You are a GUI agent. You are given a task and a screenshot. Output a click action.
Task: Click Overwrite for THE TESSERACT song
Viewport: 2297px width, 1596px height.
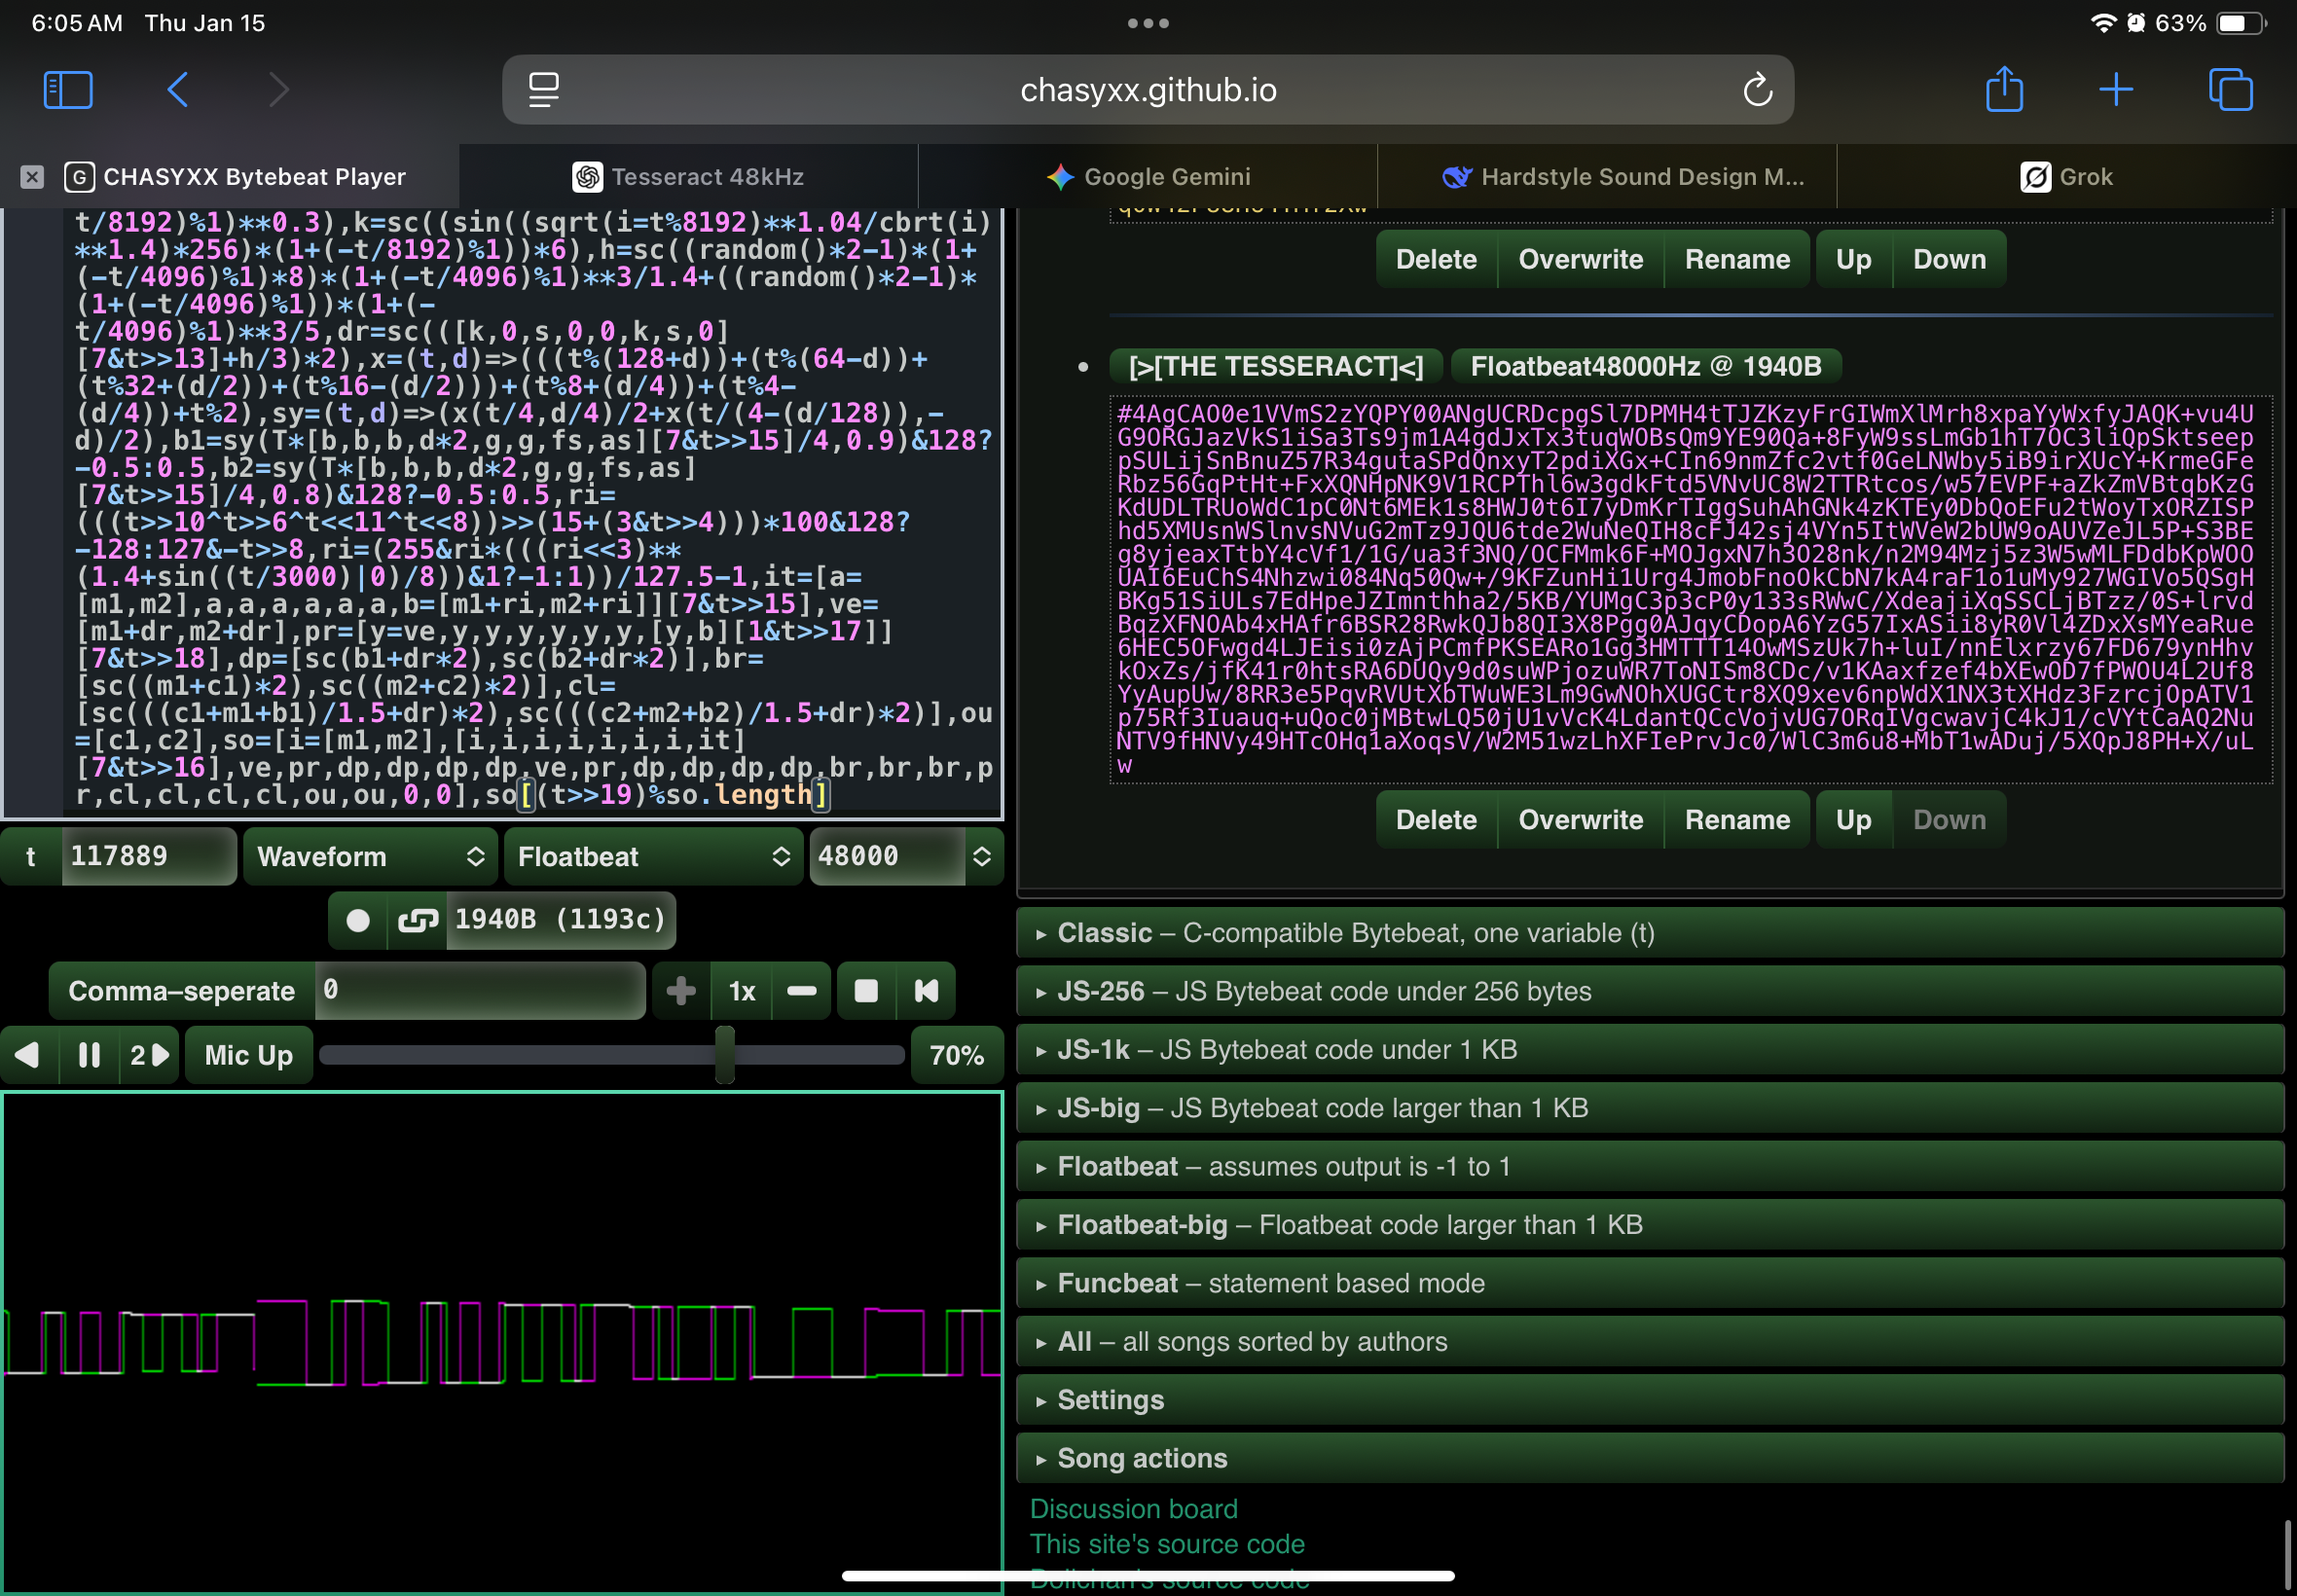pos(1580,820)
